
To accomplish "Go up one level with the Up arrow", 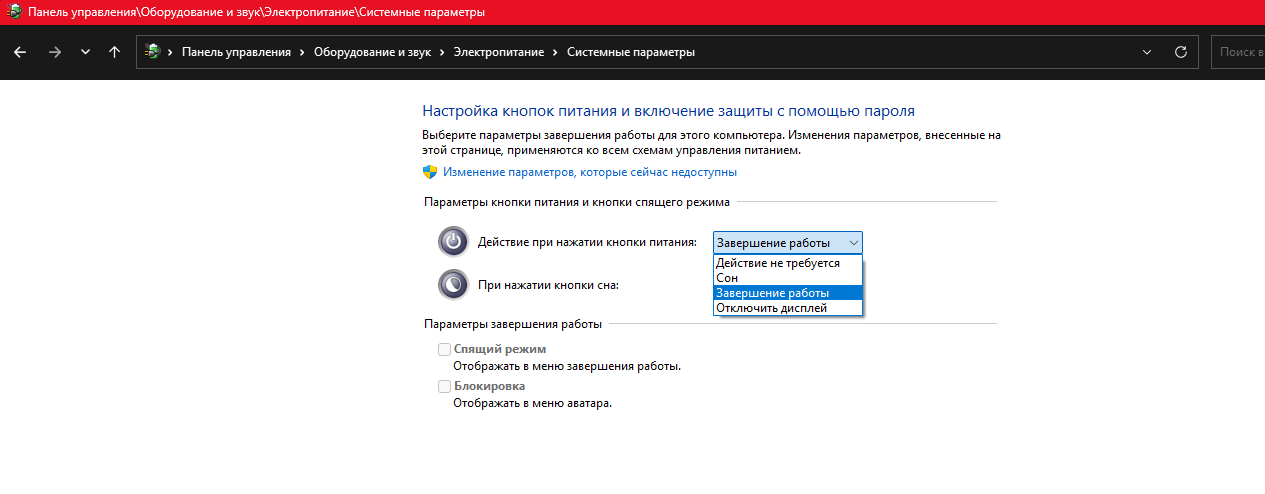I will coord(115,52).
